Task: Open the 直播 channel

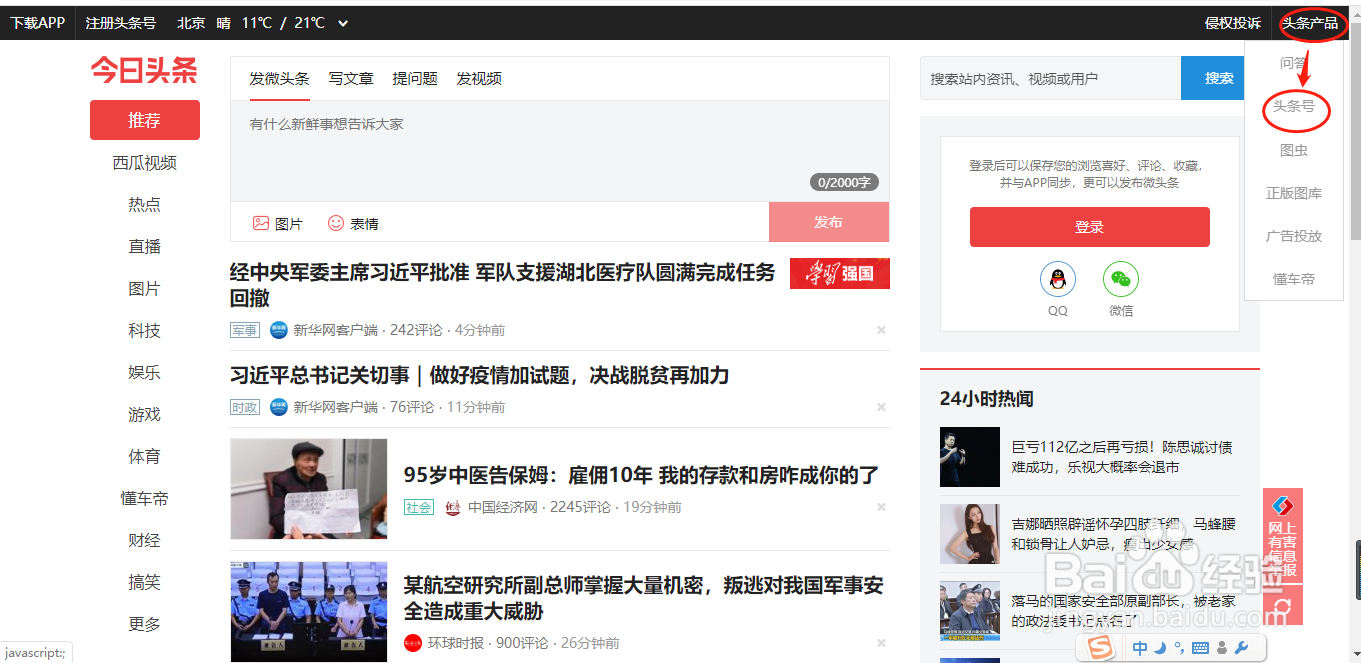Action: [145, 246]
